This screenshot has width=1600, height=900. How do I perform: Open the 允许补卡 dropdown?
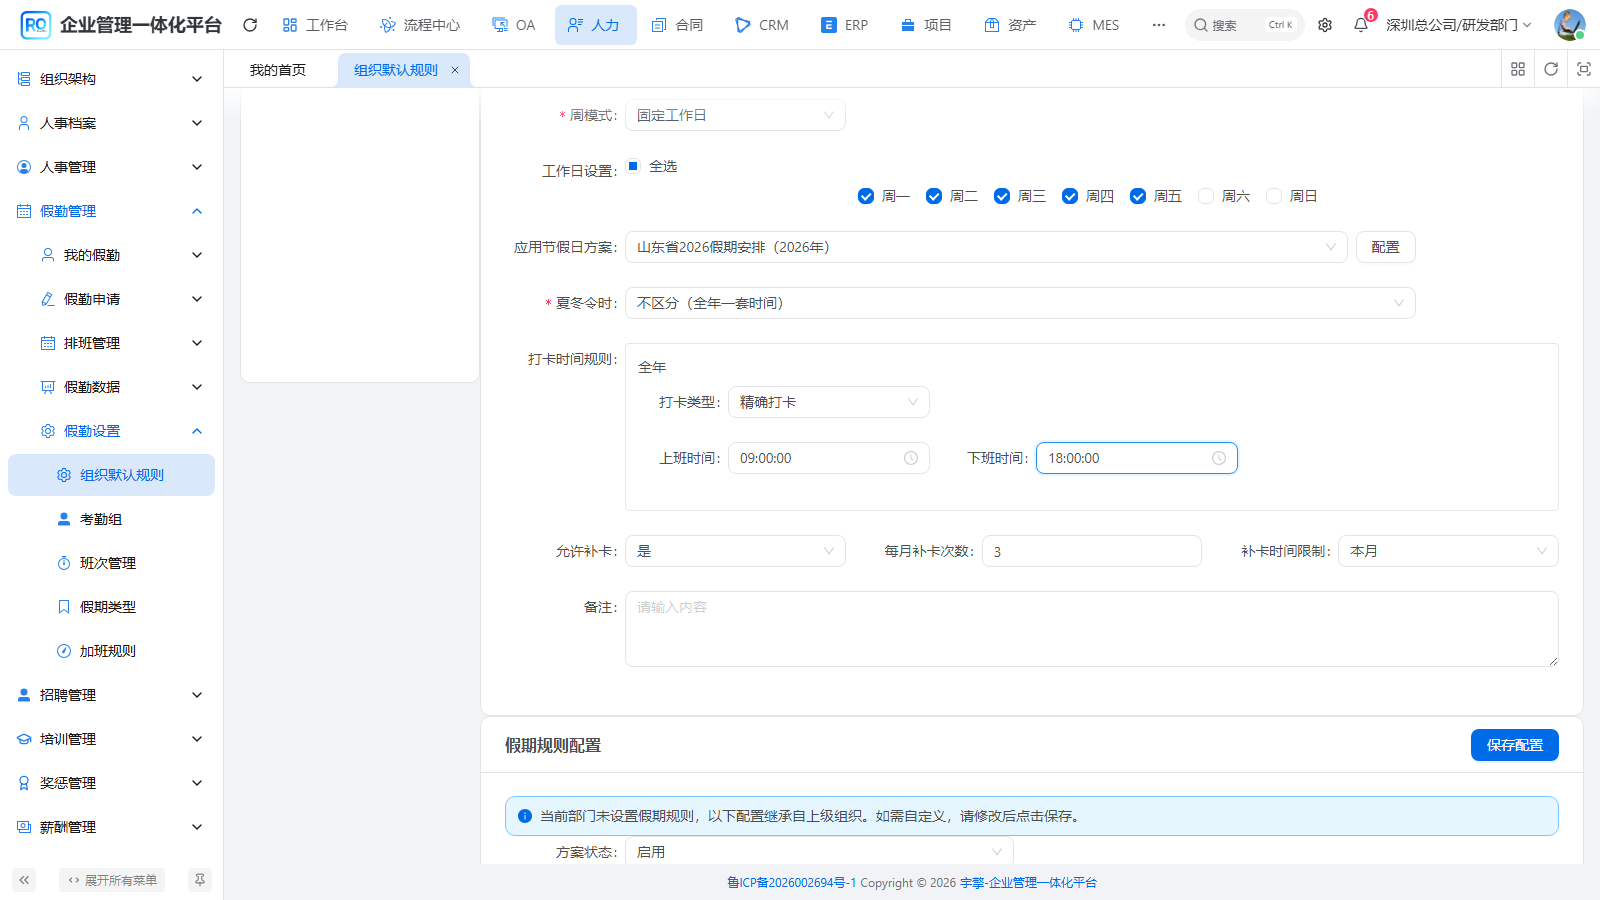tap(735, 551)
